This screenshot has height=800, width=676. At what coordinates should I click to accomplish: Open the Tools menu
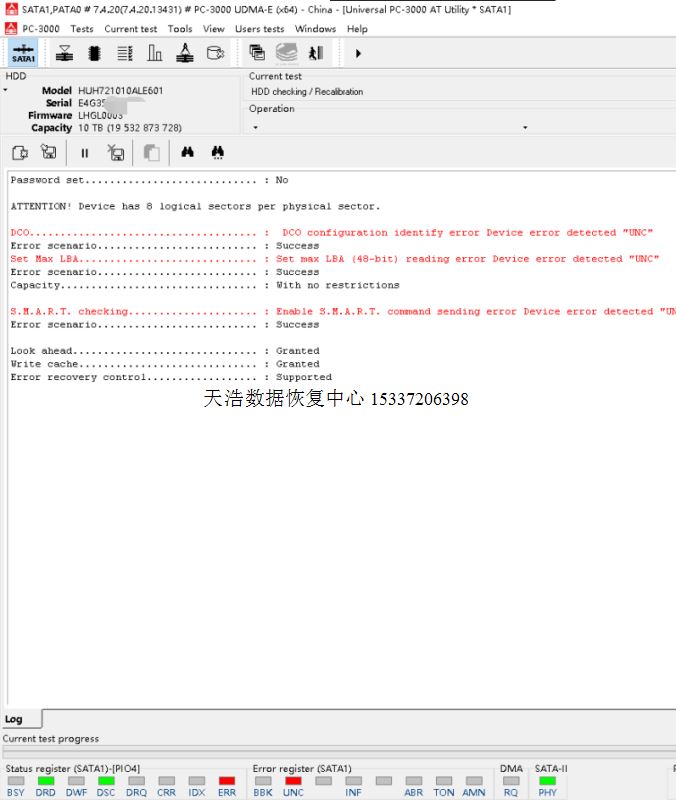click(180, 29)
